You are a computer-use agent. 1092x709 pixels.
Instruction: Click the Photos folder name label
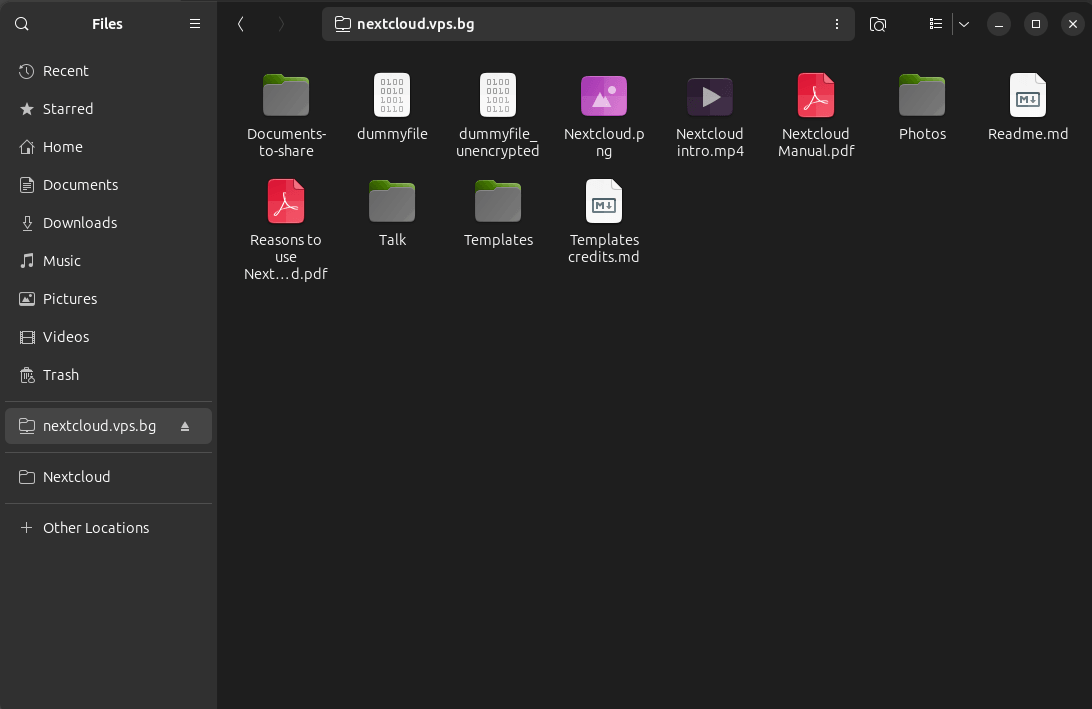(922, 134)
